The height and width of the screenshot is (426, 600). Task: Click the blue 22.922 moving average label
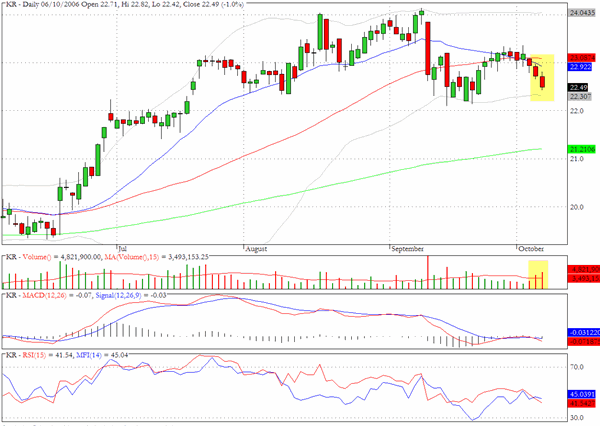pyautogui.click(x=580, y=67)
